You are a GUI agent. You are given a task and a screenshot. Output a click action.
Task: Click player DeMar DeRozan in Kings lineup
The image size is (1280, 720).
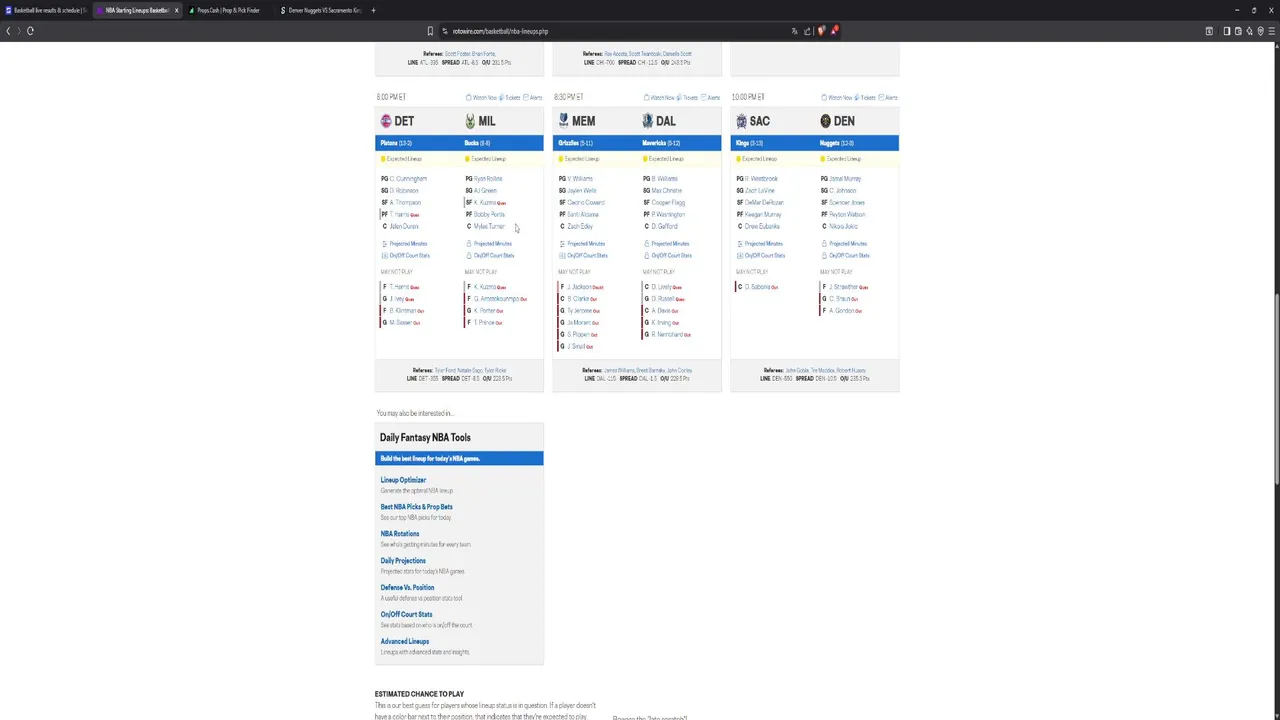(x=764, y=202)
